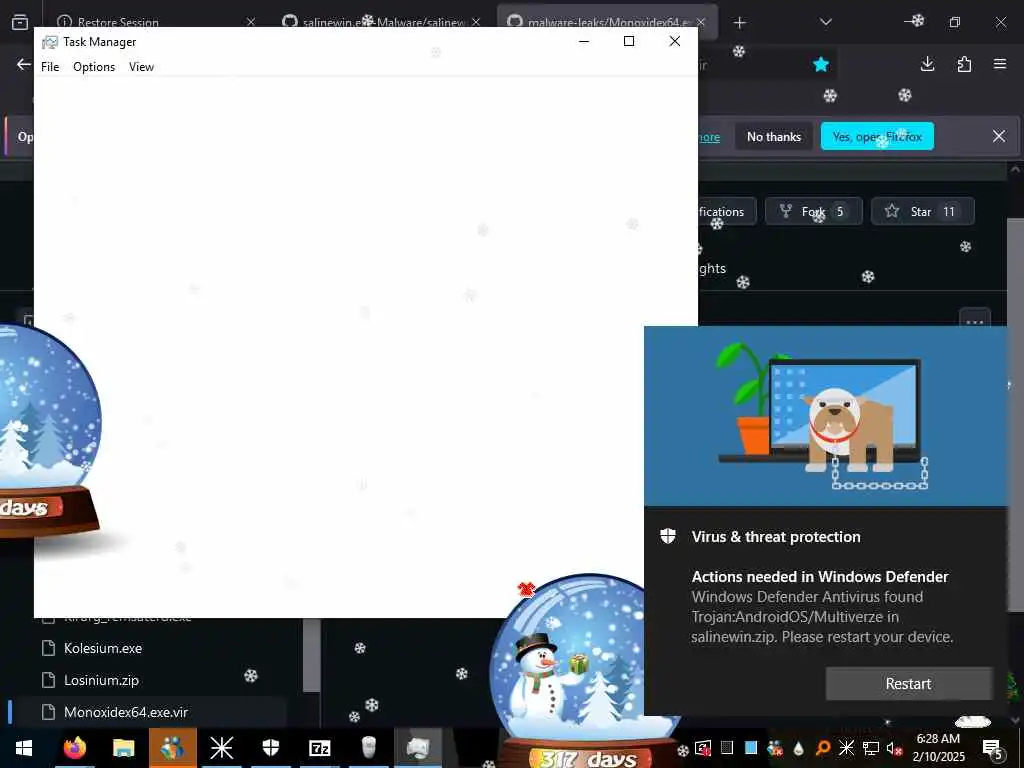This screenshot has height=768, width=1024.
Task: Click the orange magnifier tray icon
Action: point(823,748)
